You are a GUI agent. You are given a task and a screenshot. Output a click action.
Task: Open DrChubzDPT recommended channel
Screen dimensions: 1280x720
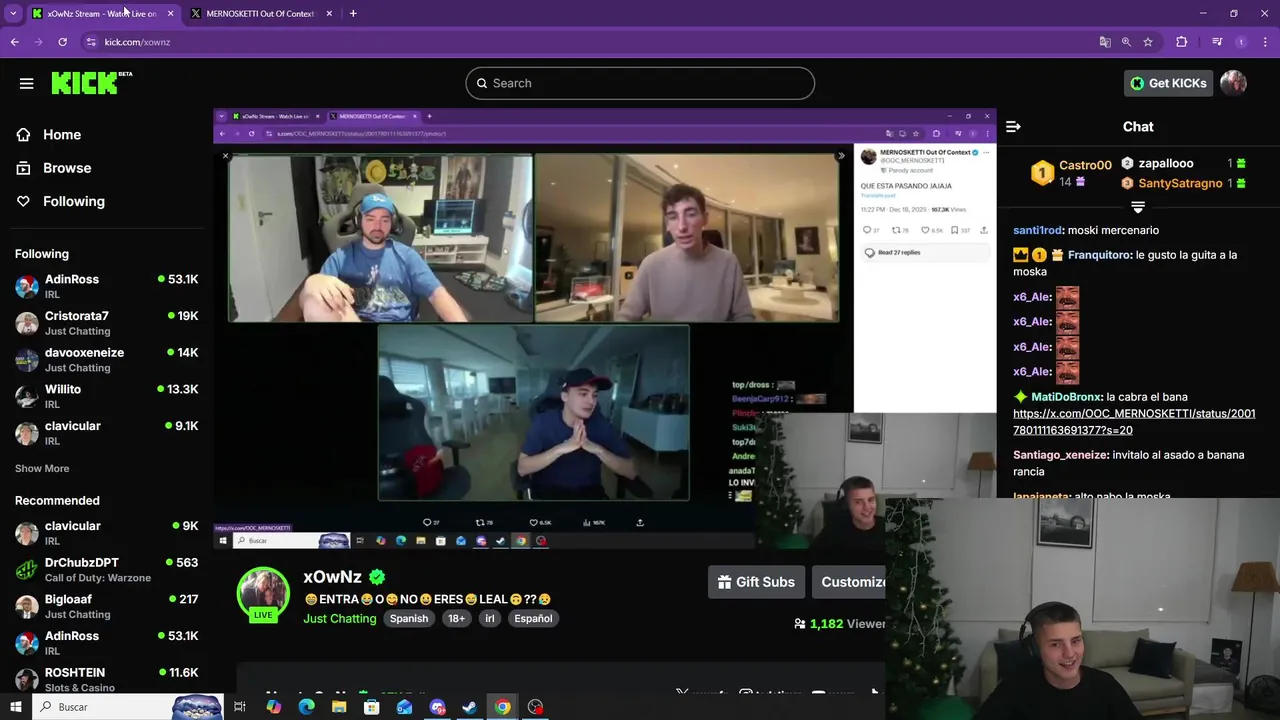pyautogui.click(x=106, y=570)
